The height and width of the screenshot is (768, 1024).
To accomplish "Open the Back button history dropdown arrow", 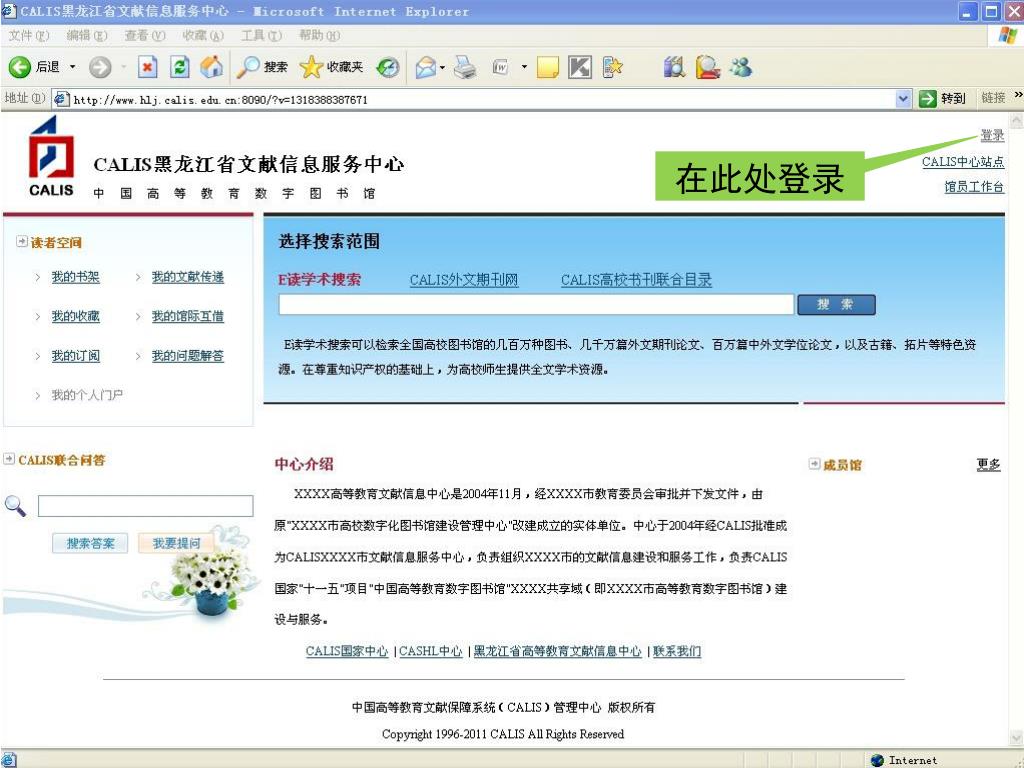I will pos(72,67).
